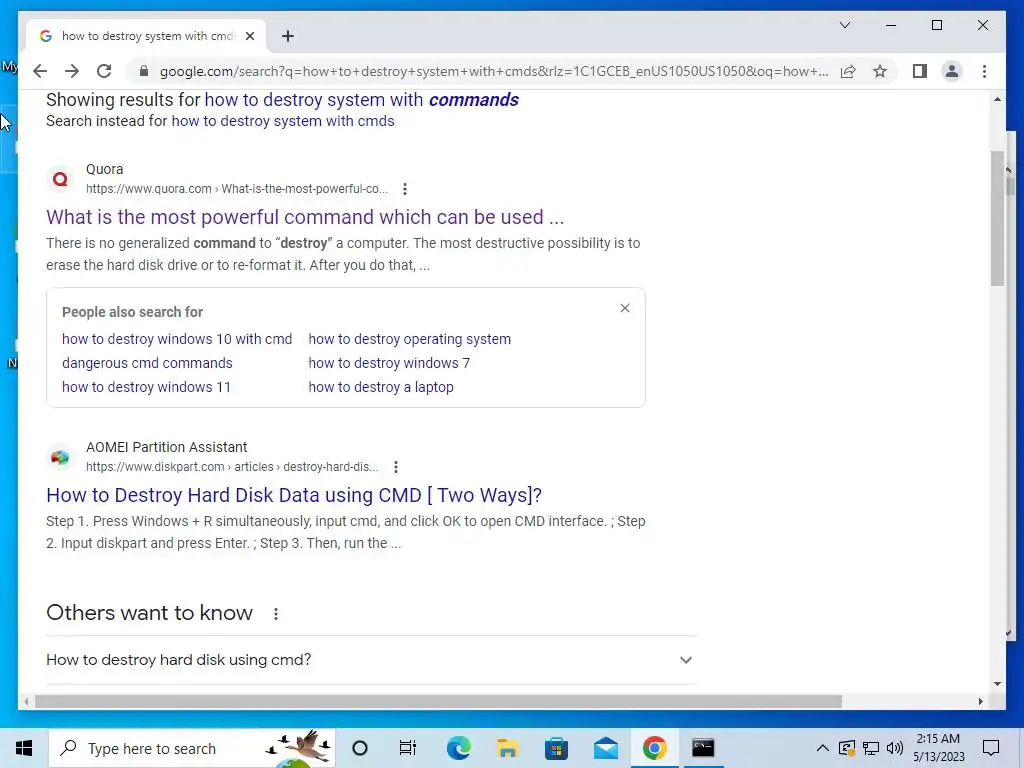
Task: Search instead for 'how to destroy system with cmds'
Action: (x=283, y=121)
